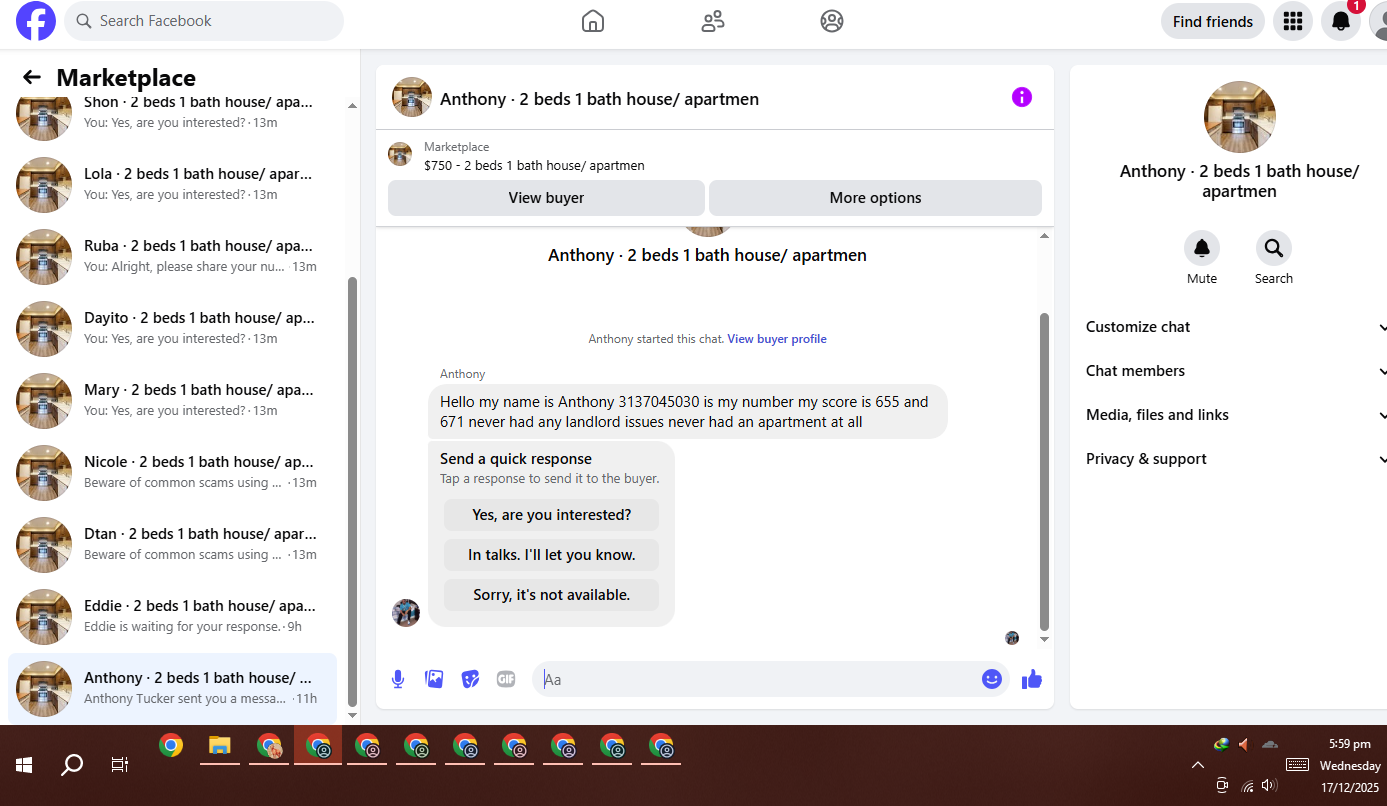Open Mary's 2 beds conversation
Viewport: 1387px width, 806px height.
[x=172, y=401]
